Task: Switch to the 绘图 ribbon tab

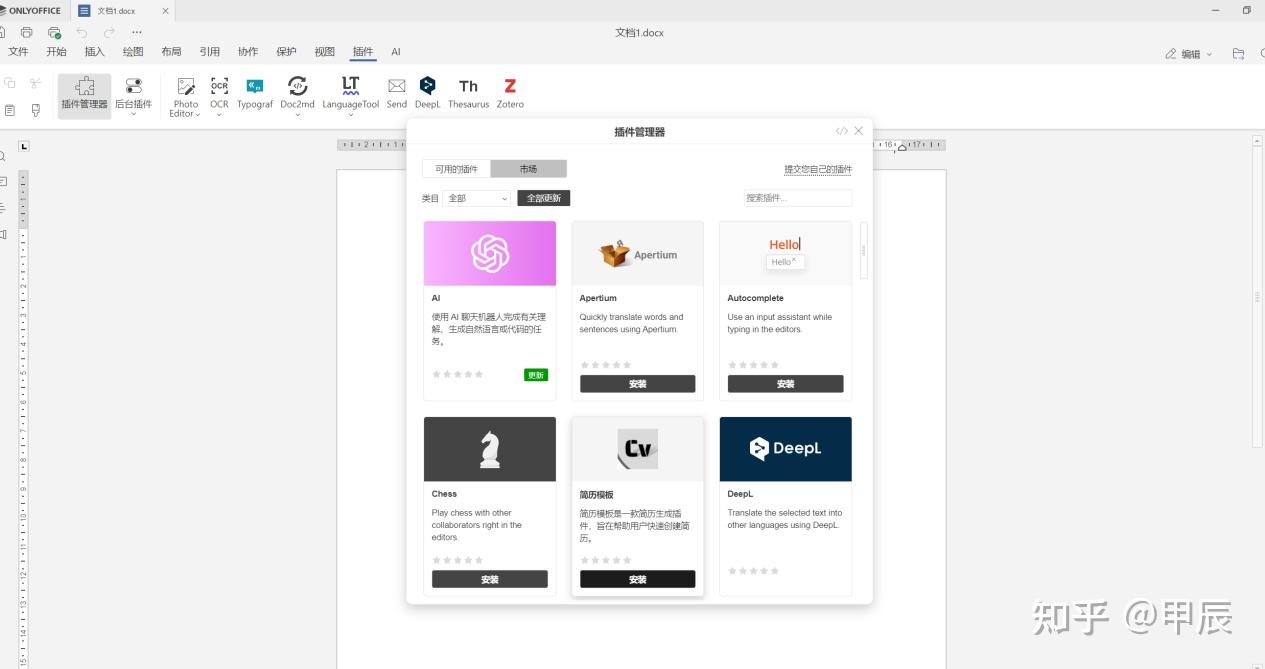Action: pyautogui.click(x=133, y=52)
